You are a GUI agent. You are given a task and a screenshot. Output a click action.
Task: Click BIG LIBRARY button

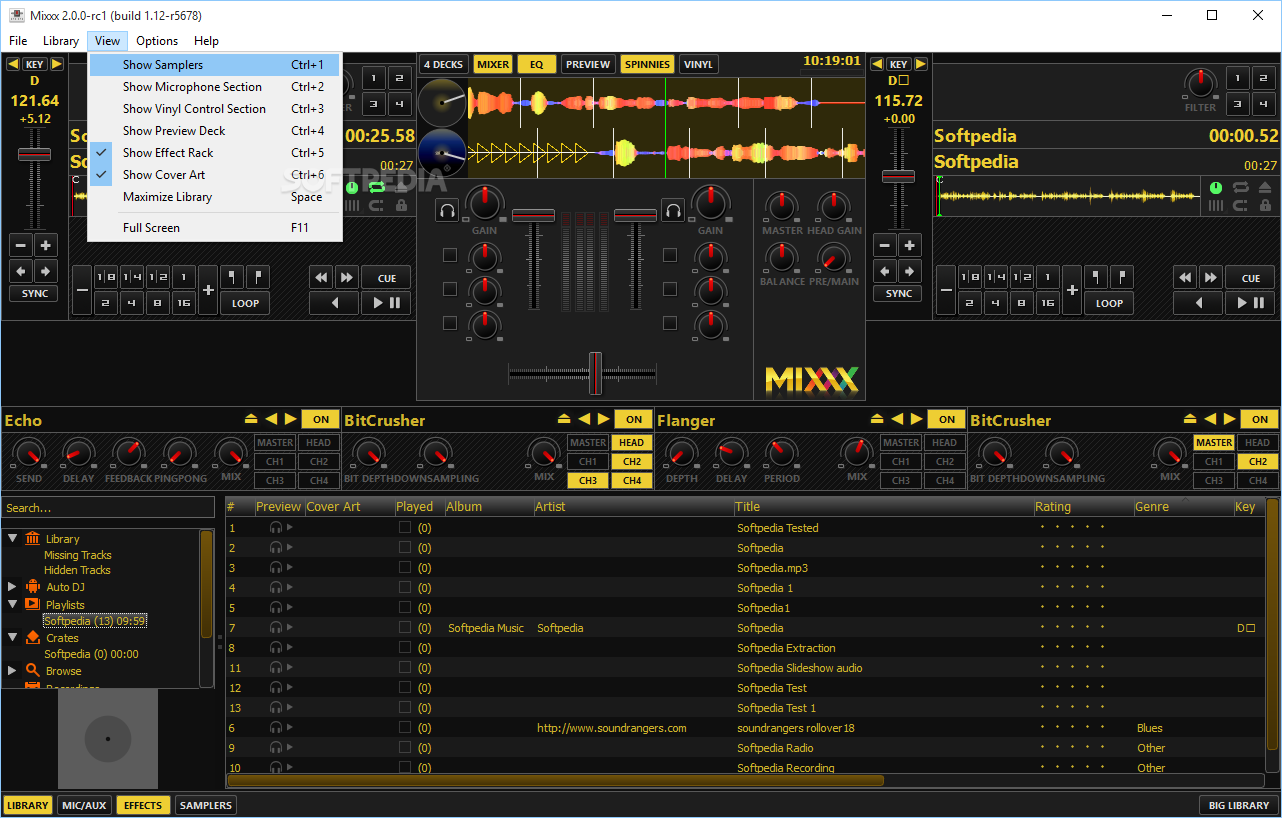coord(1238,805)
